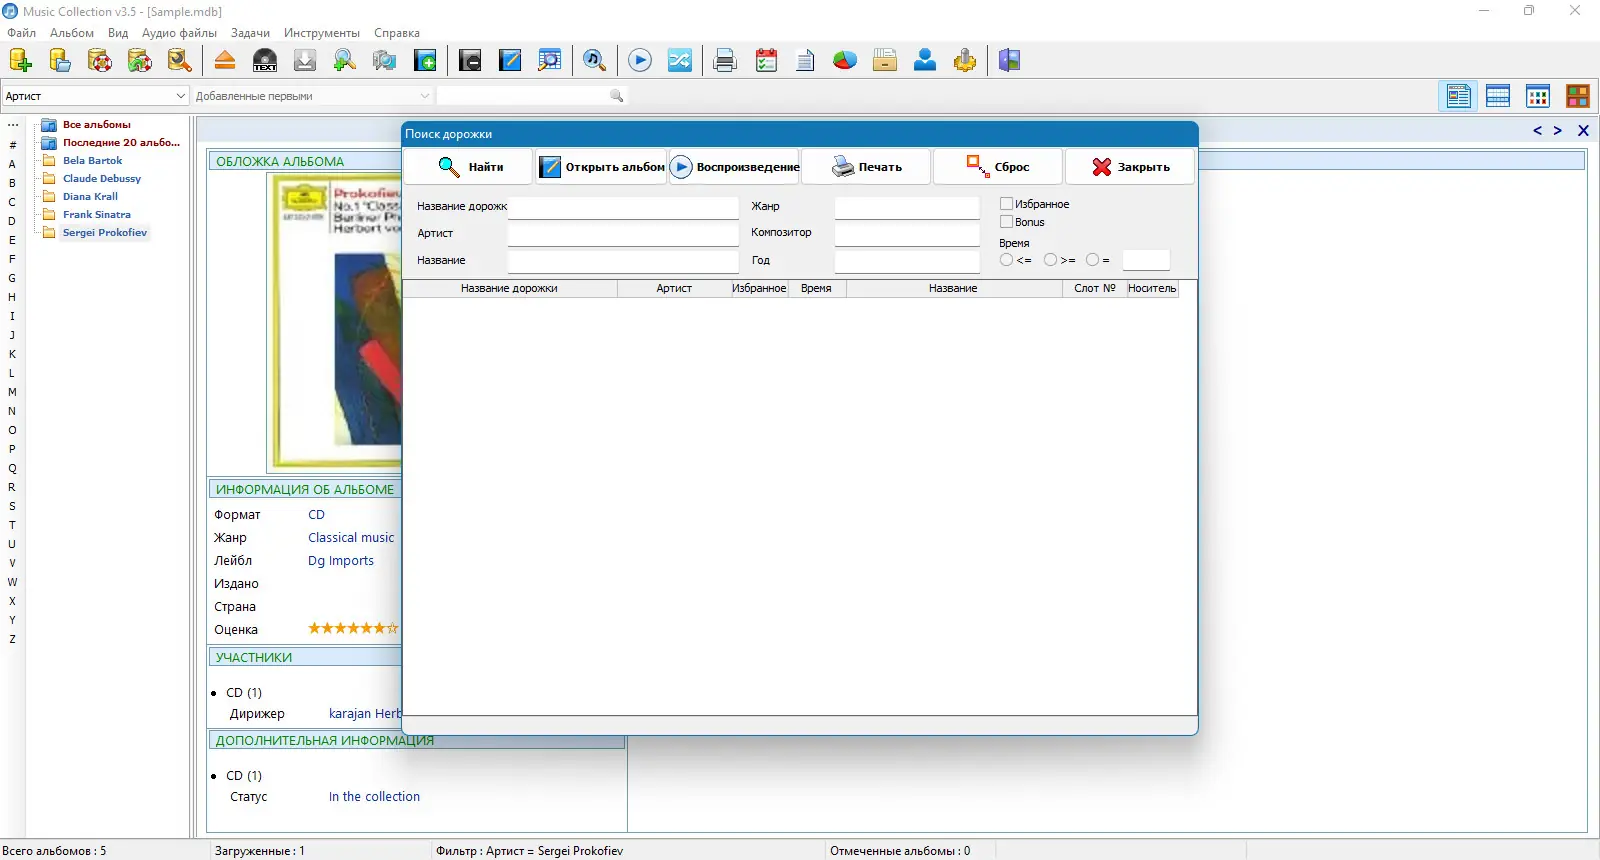Image resolution: width=1600 pixels, height=860 pixels.
Task: Select the >= time radio button
Action: (1050, 260)
